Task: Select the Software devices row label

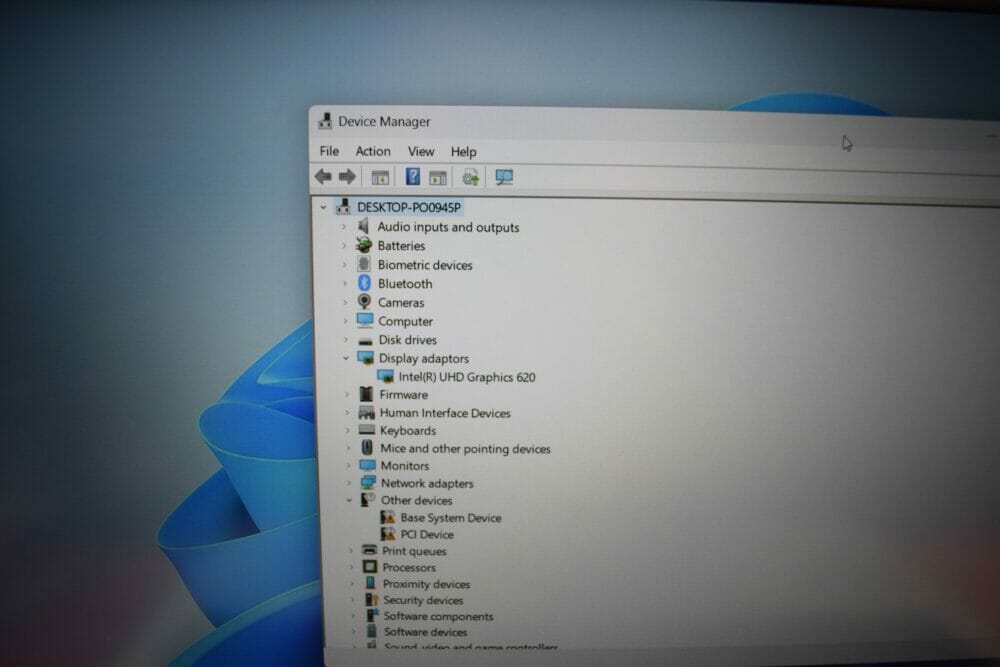Action: (425, 632)
